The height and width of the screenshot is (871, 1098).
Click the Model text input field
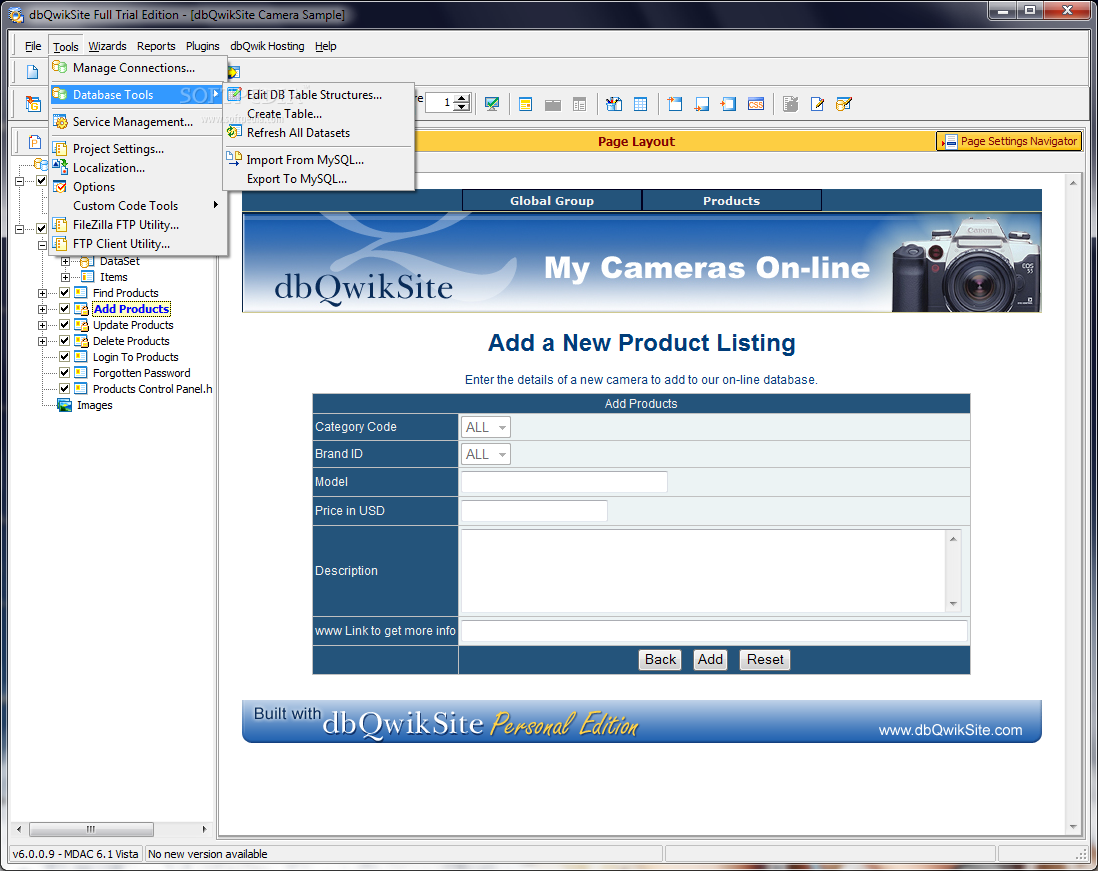pyautogui.click(x=564, y=482)
